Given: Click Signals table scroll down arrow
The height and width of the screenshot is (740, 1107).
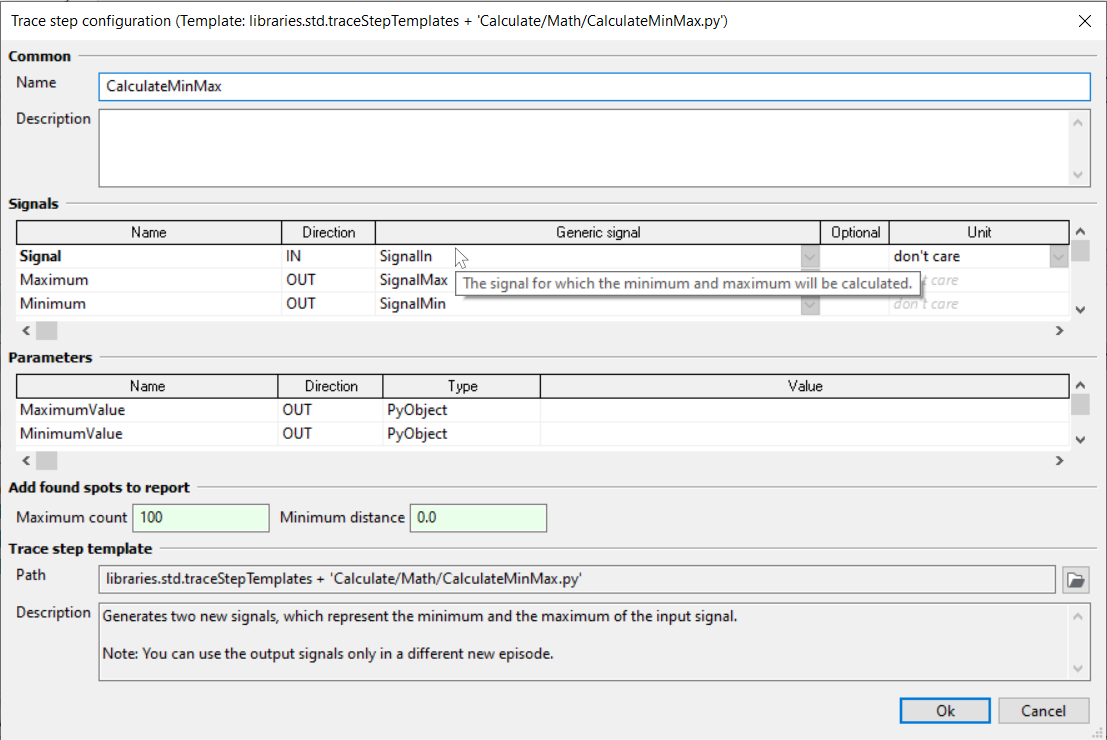Looking at the screenshot, I should (1080, 310).
